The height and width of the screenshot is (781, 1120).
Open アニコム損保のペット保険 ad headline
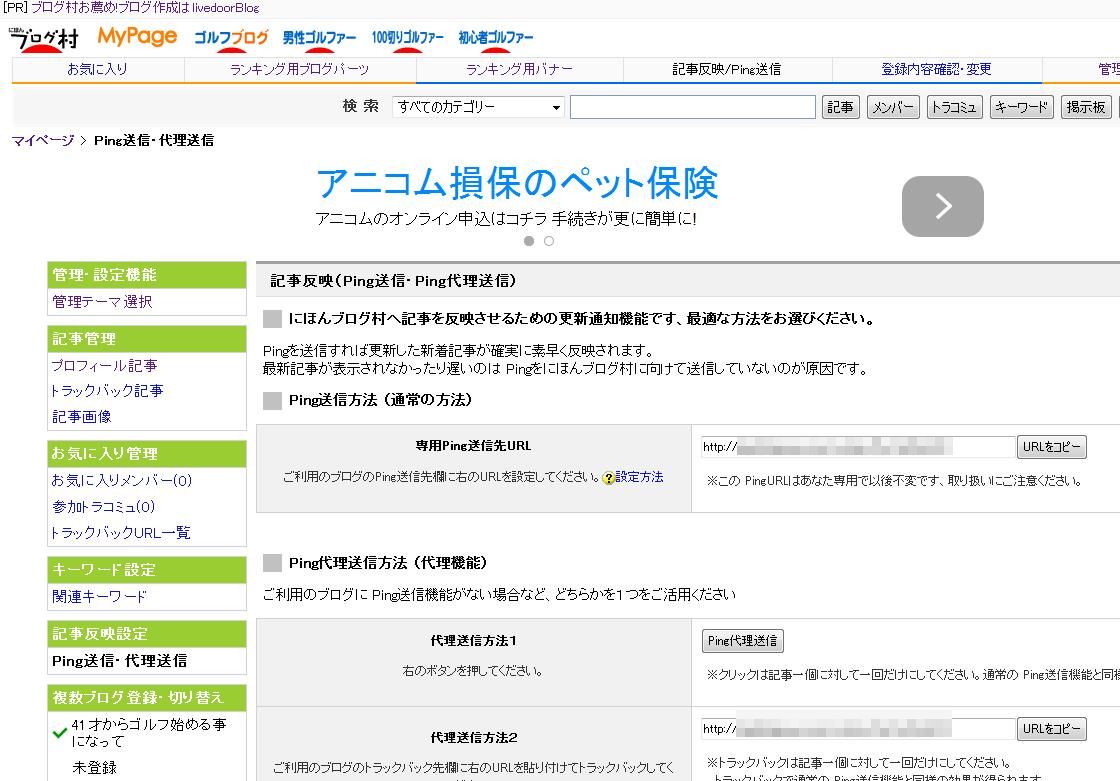517,183
